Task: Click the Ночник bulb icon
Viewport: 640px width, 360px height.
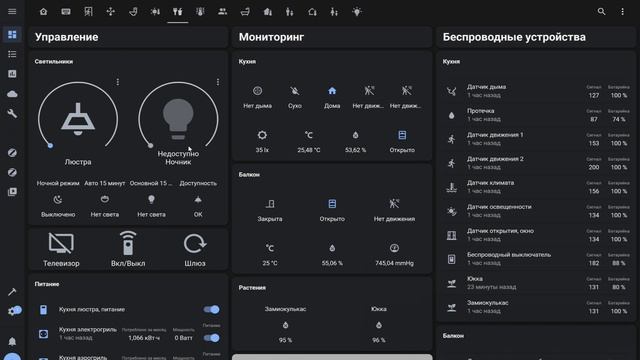Action: [x=178, y=120]
